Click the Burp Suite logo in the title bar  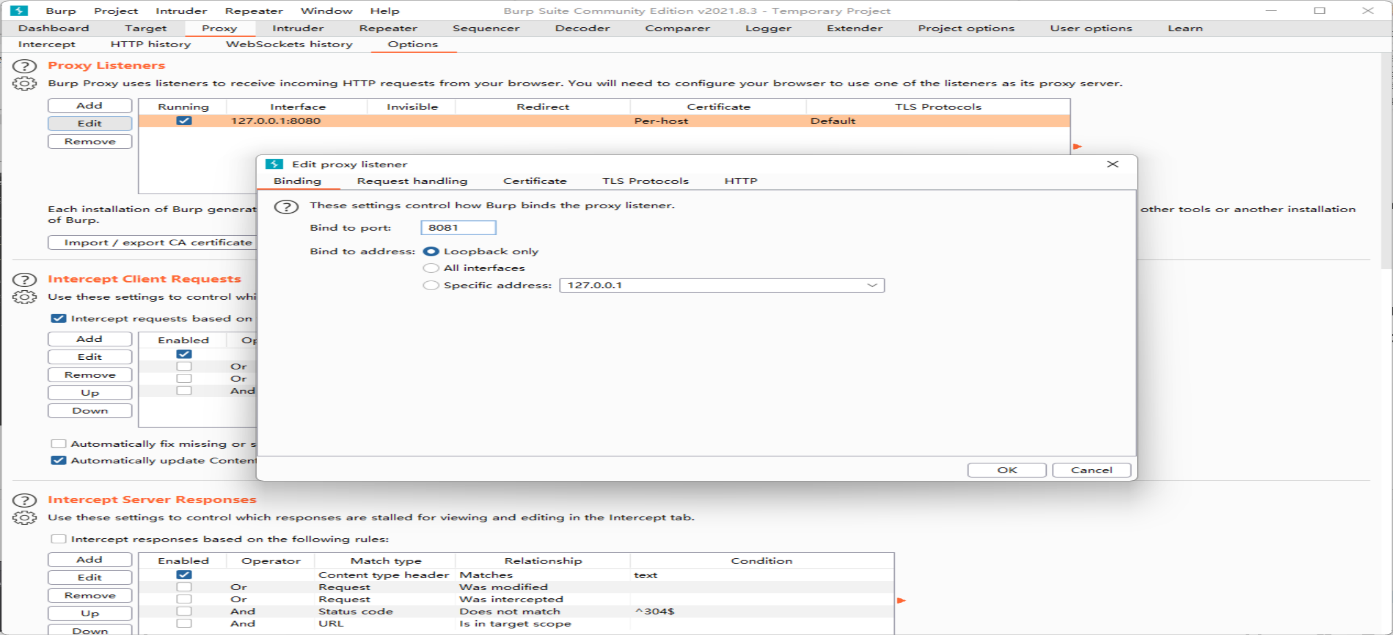click(18, 11)
